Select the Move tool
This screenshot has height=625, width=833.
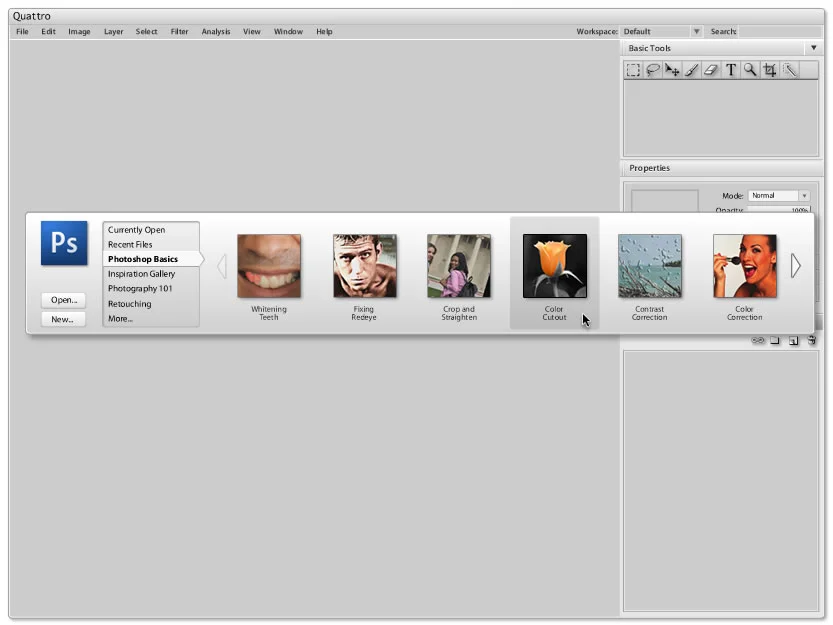[672, 70]
